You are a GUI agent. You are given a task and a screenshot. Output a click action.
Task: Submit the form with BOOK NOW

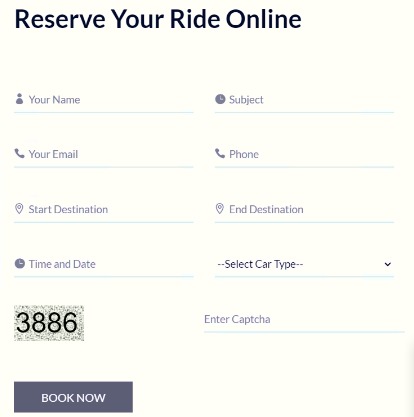coord(73,397)
